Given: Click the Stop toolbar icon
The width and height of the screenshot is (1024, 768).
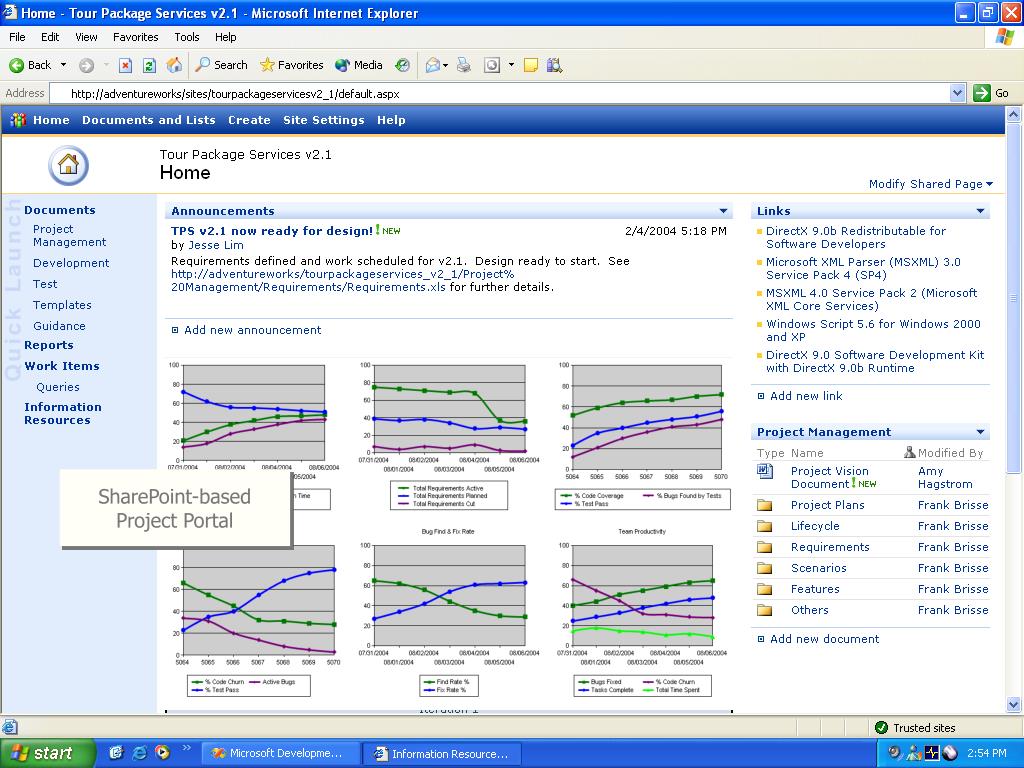Looking at the screenshot, I should [125, 65].
